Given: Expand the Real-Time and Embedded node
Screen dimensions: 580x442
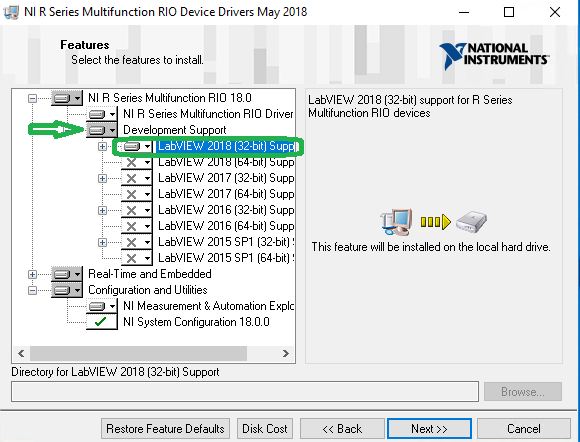Looking at the screenshot, I should point(33,274).
